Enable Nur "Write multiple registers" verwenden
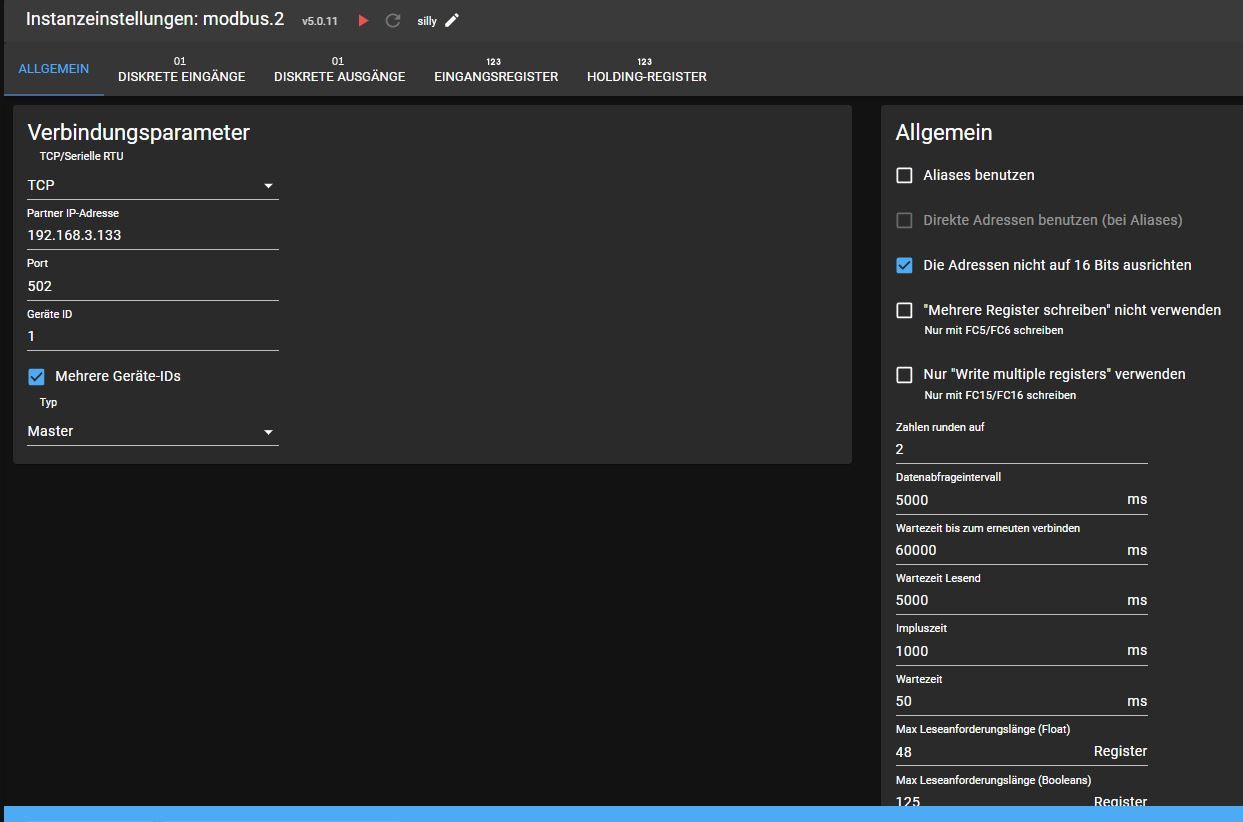Screen dimensions: 1243x822 905,375
